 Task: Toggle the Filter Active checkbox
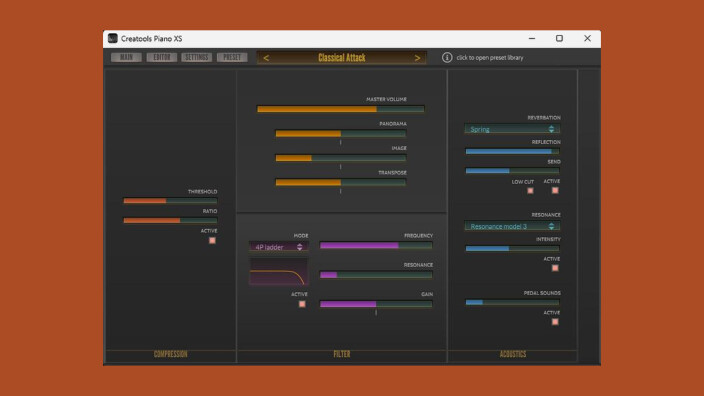click(302, 304)
